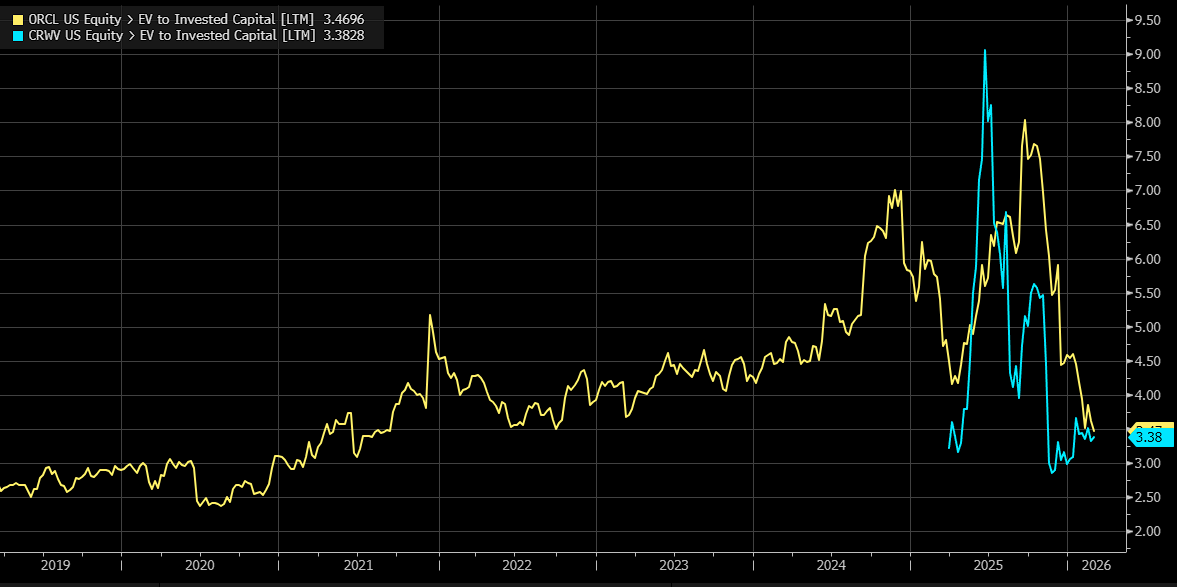The image size is (1177, 587).
Task: Click the 5.00 value on the price axis
Action: 1149,327
